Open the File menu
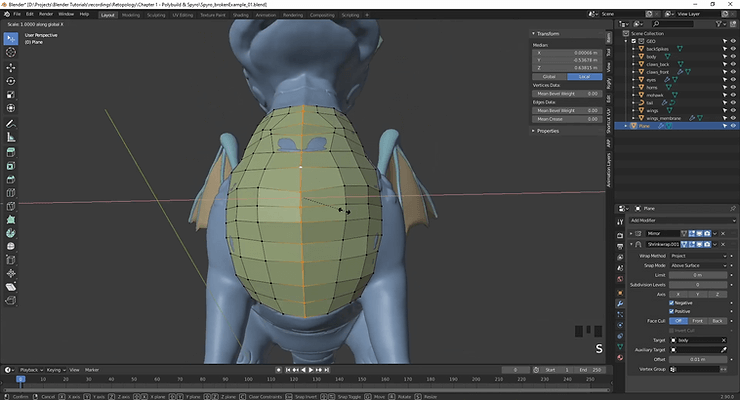 (17, 14)
